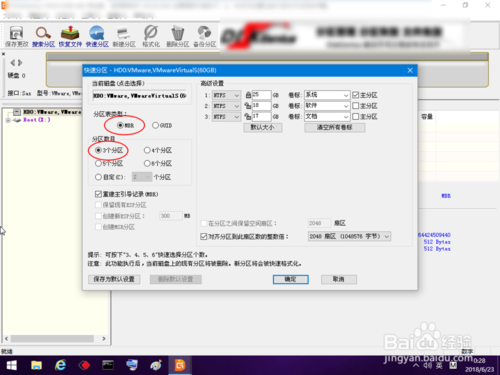This screenshot has height=375, width=500.
Task: Click left-panel scrollbar right arrow
Action: click(x=104, y=339)
